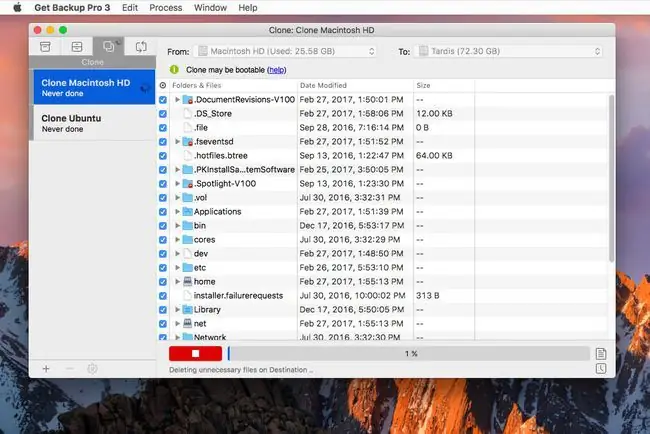
Task: Click the 1 % clone progress bar
Action: [408, 354]
